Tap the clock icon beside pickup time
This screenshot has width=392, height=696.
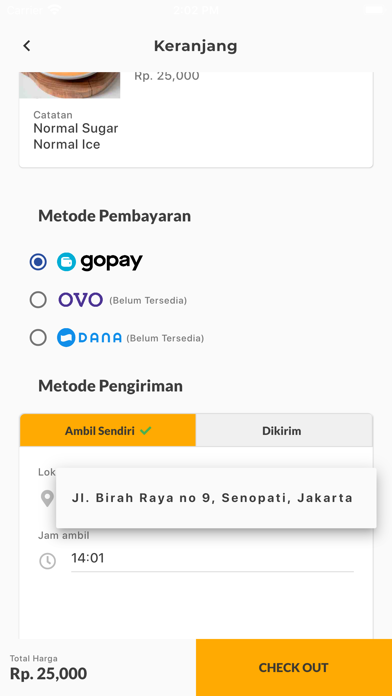(48, 561)
